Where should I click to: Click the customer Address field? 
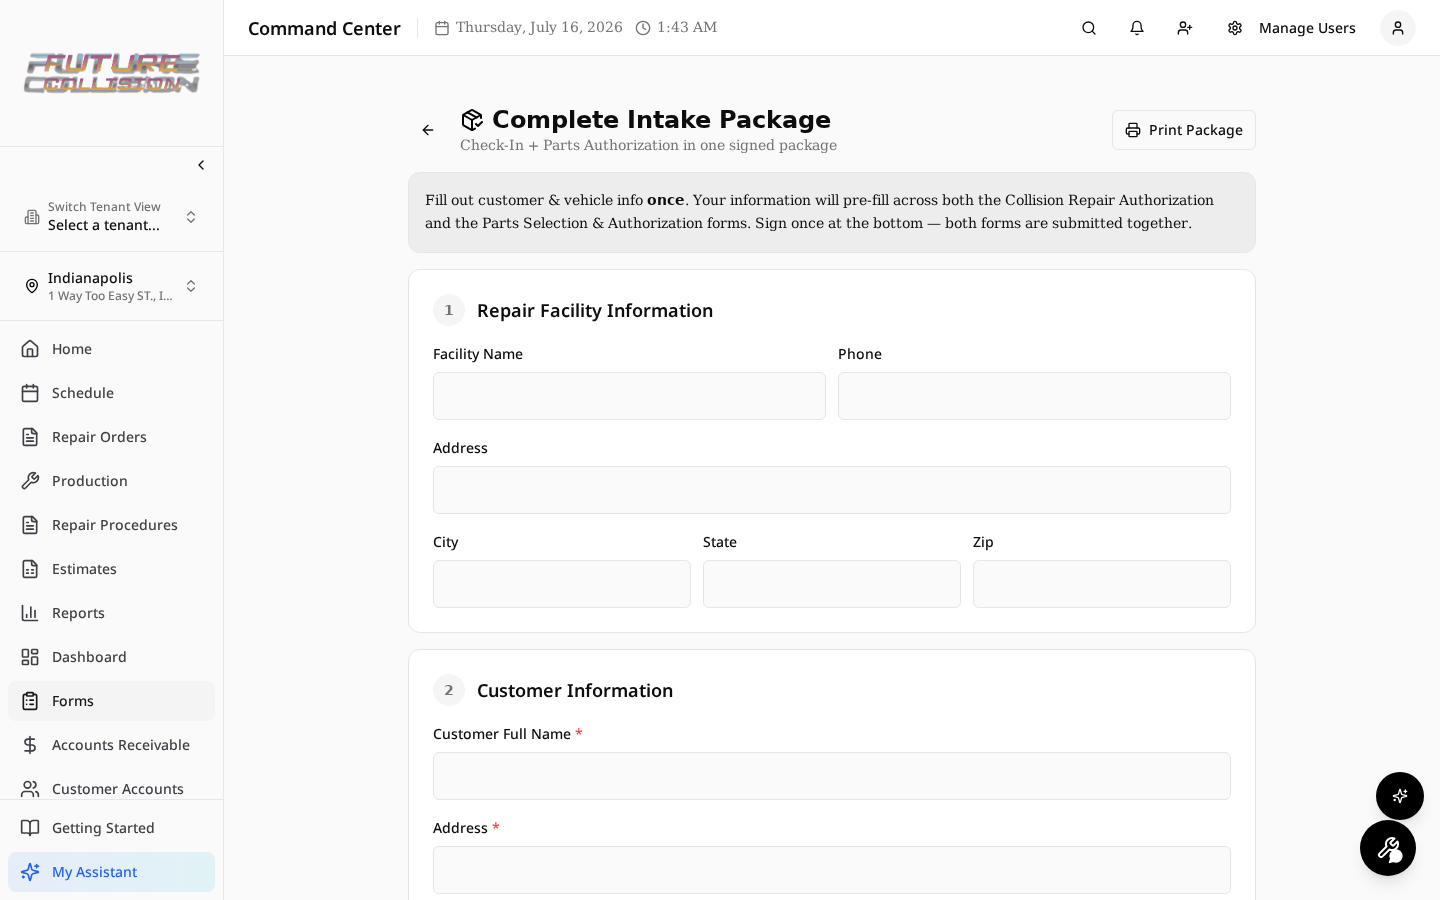[x=832, y=870]
